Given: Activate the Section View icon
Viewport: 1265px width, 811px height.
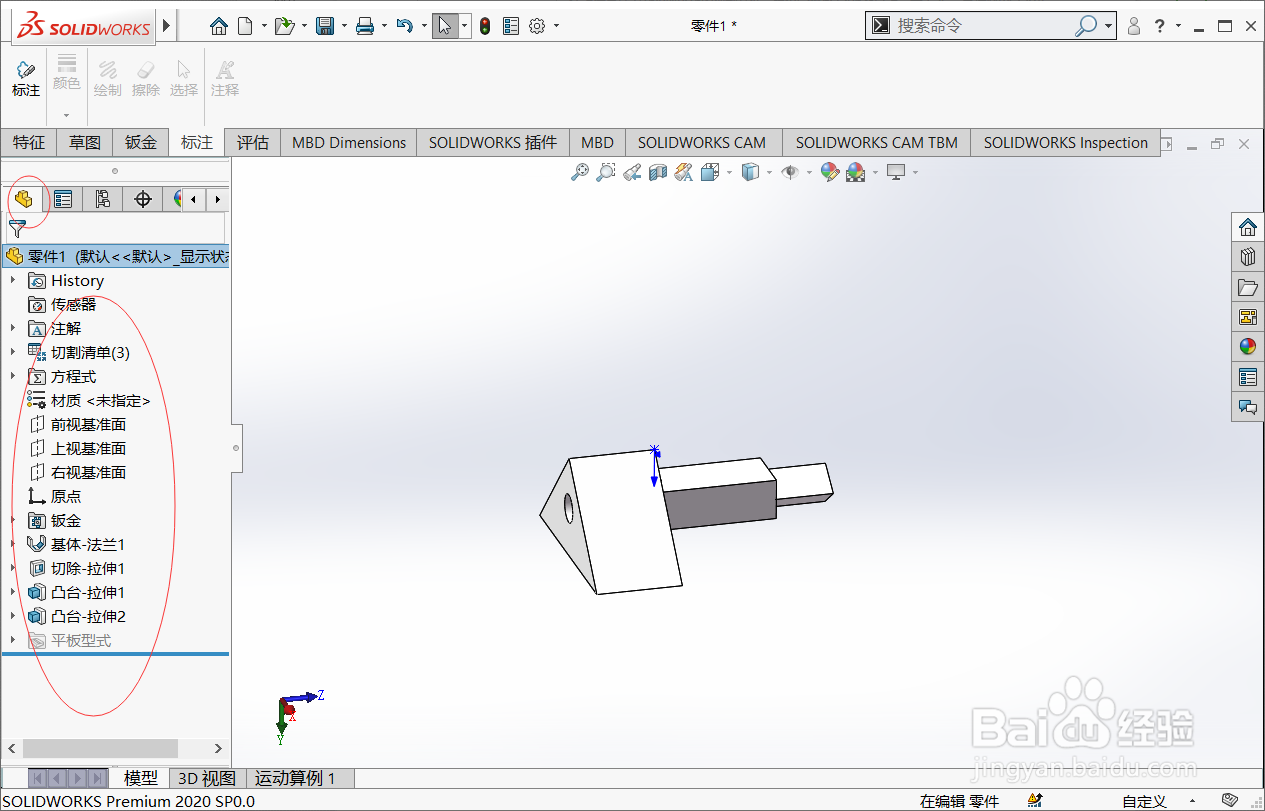Looking at the screenshot, I should tap(657, 172).
